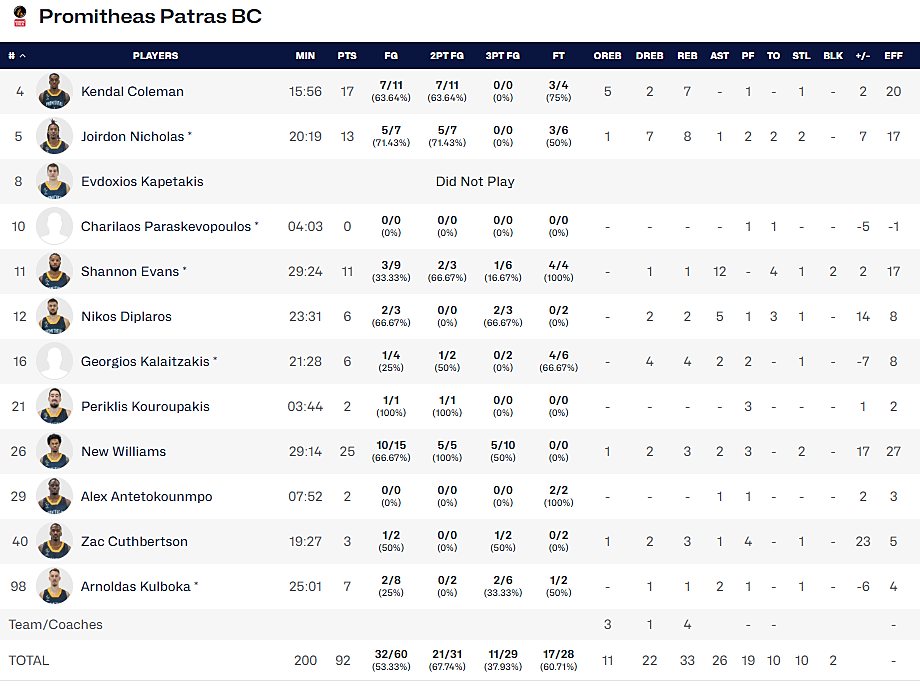The image size is (920, 690).
Task: Open Alex Antetokounmpo's player photo
Action: pyautogui.click(x=54, y=496)
